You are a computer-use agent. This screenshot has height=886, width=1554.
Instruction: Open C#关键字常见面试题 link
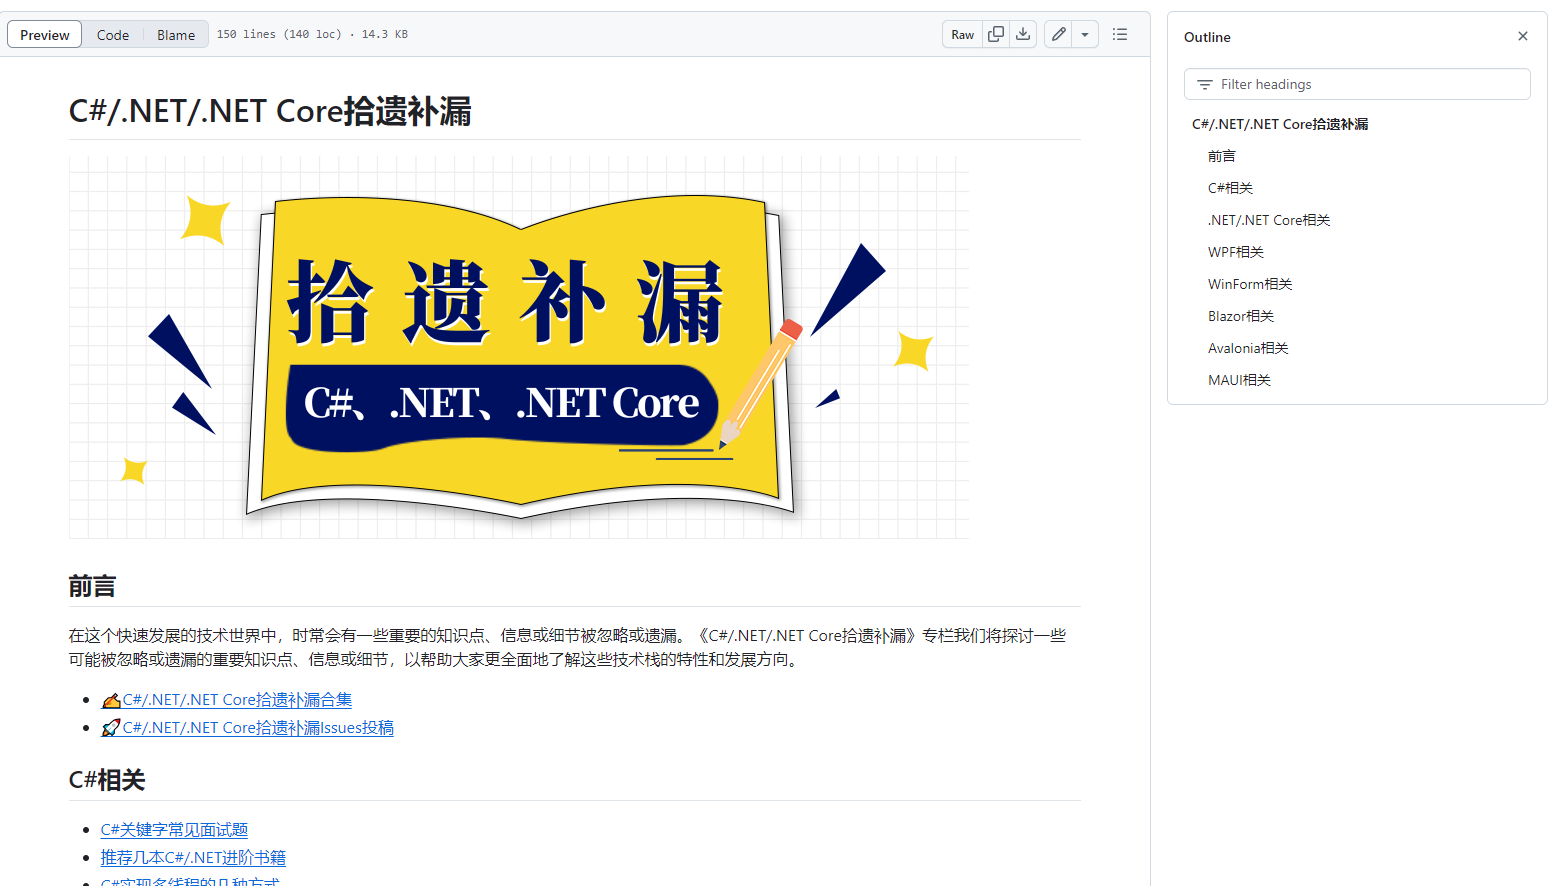(x=174, y=830)
